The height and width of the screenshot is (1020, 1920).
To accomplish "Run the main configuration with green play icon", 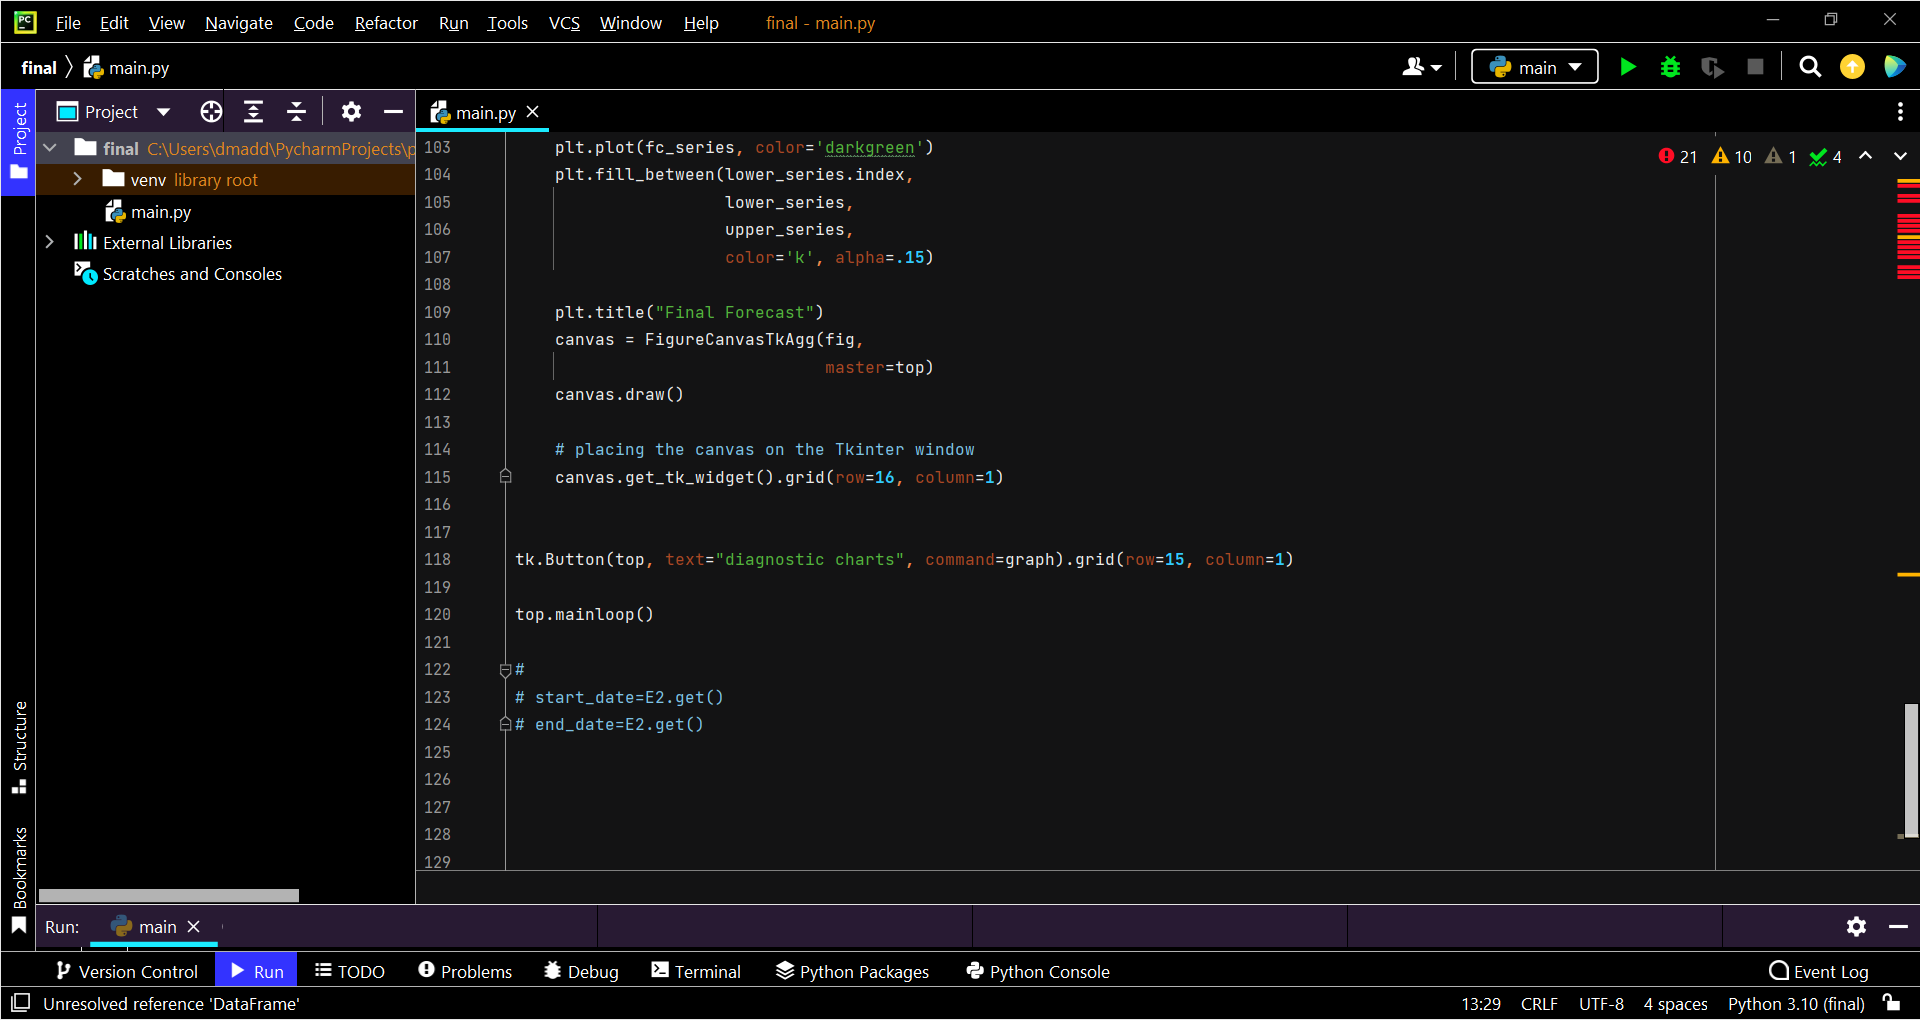I will [x=1628, y=67].
